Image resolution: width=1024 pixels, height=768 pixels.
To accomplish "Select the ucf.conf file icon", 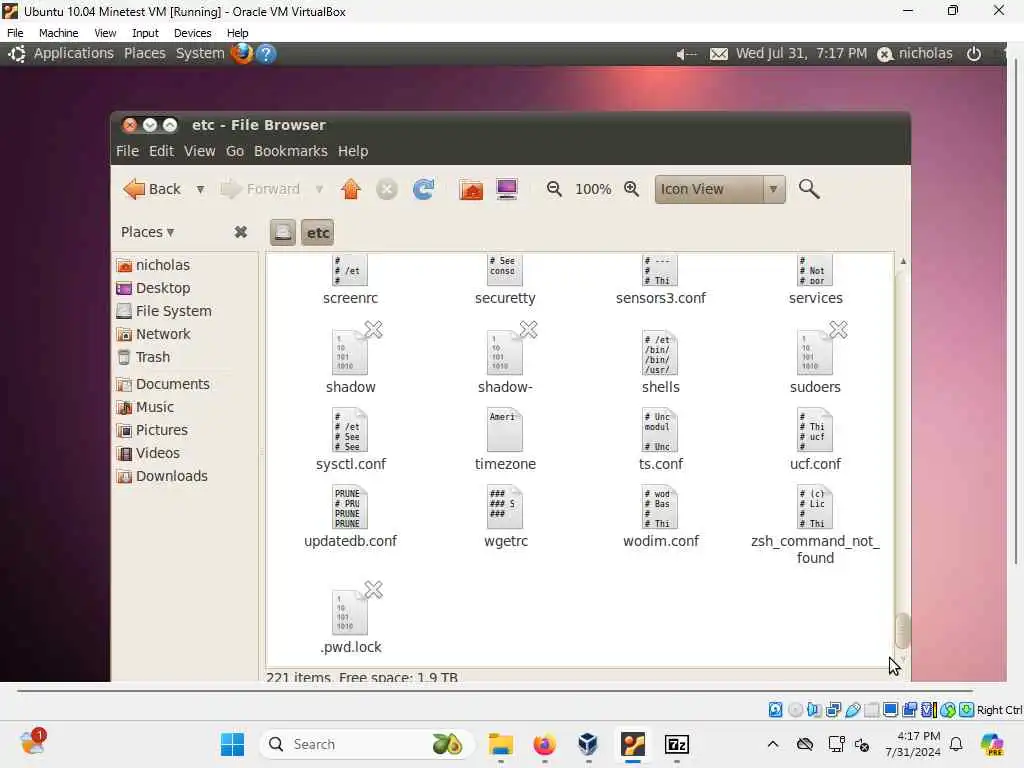I will [x=815, y=430].
